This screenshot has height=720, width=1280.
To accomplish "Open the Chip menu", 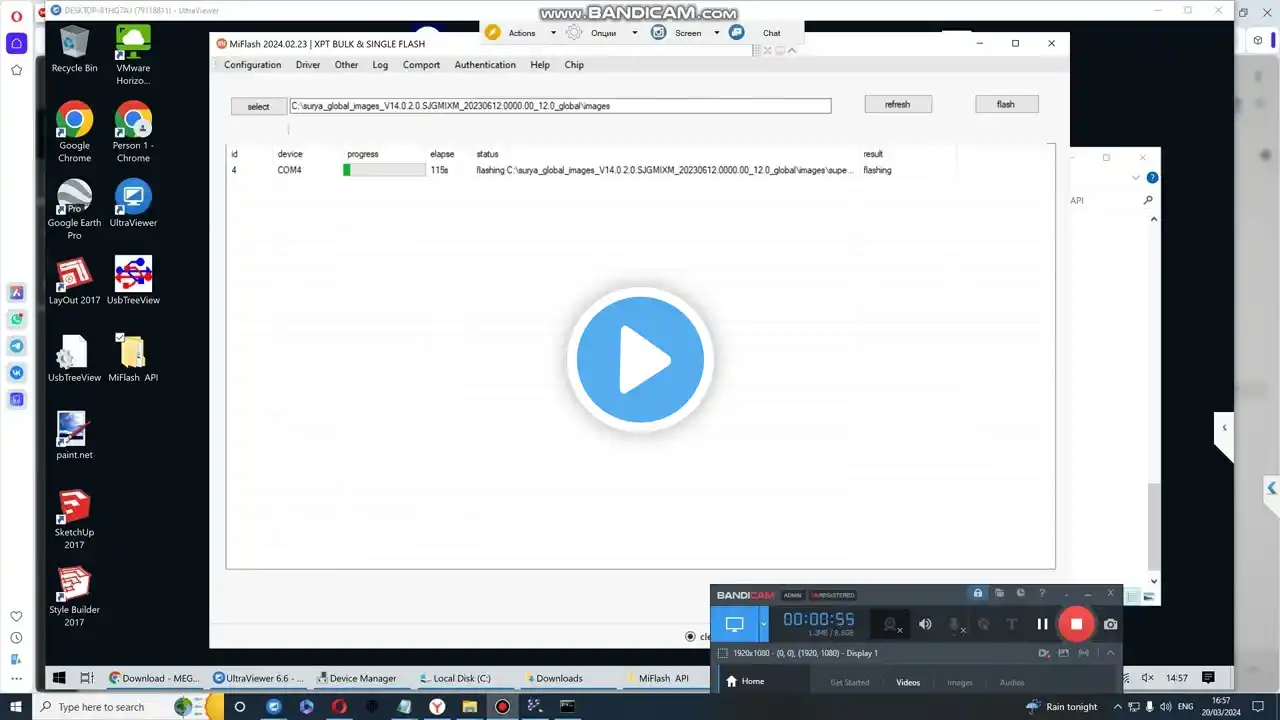I will (574, 65).
